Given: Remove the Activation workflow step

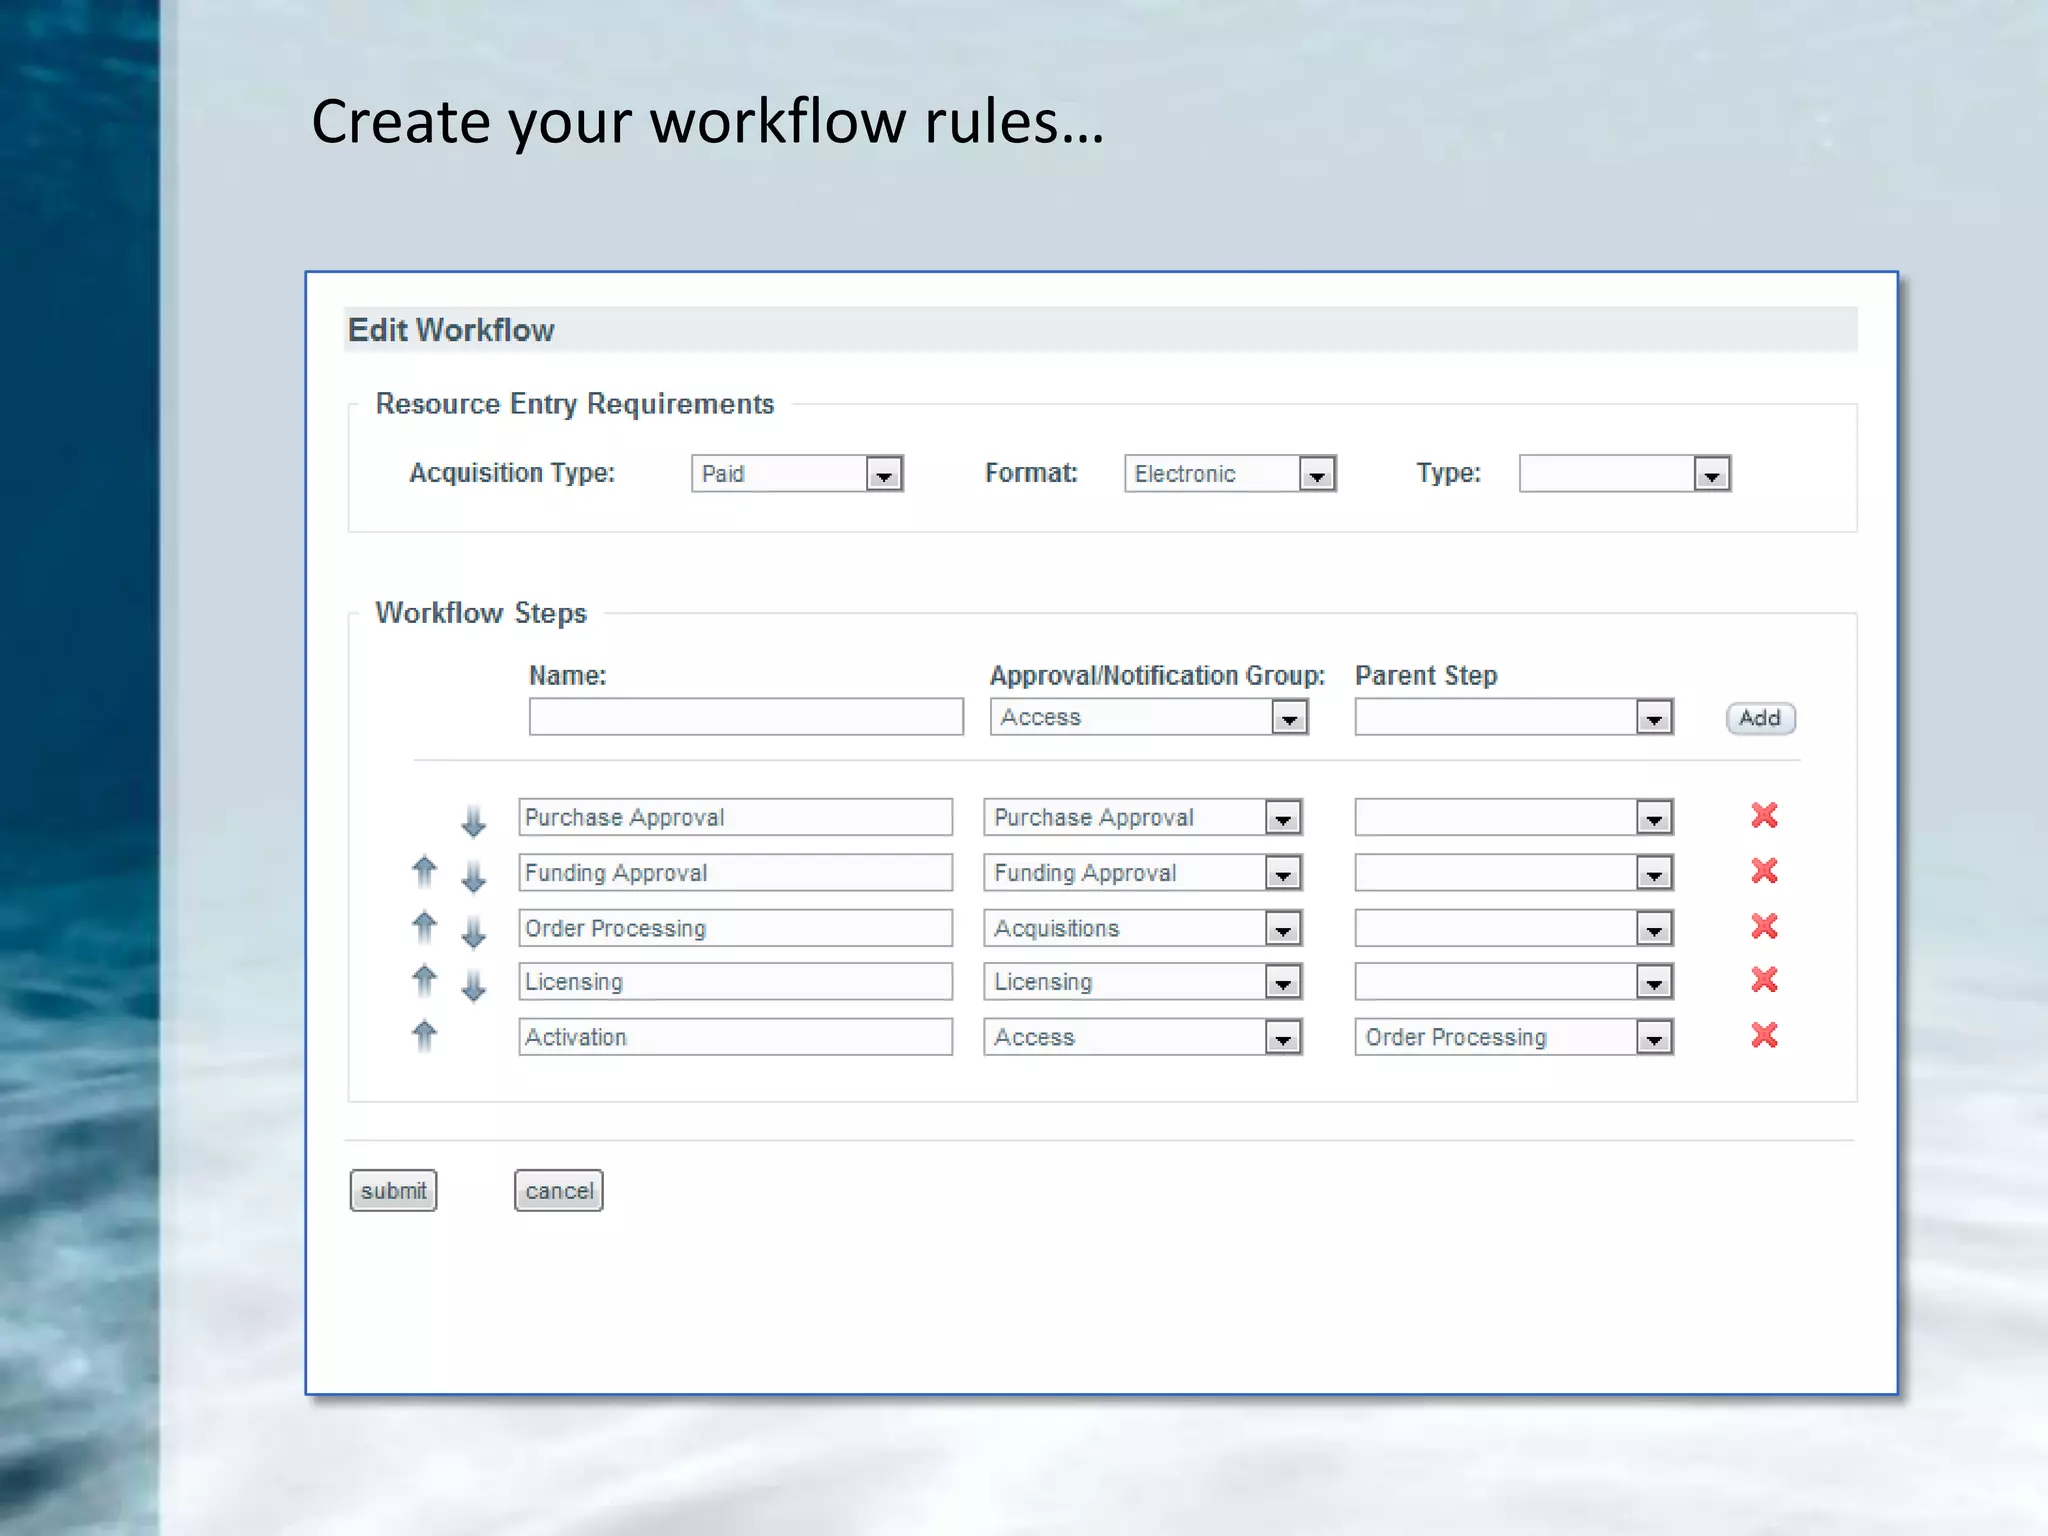Looking at the screenshot, I should tap(1764, 1035).
